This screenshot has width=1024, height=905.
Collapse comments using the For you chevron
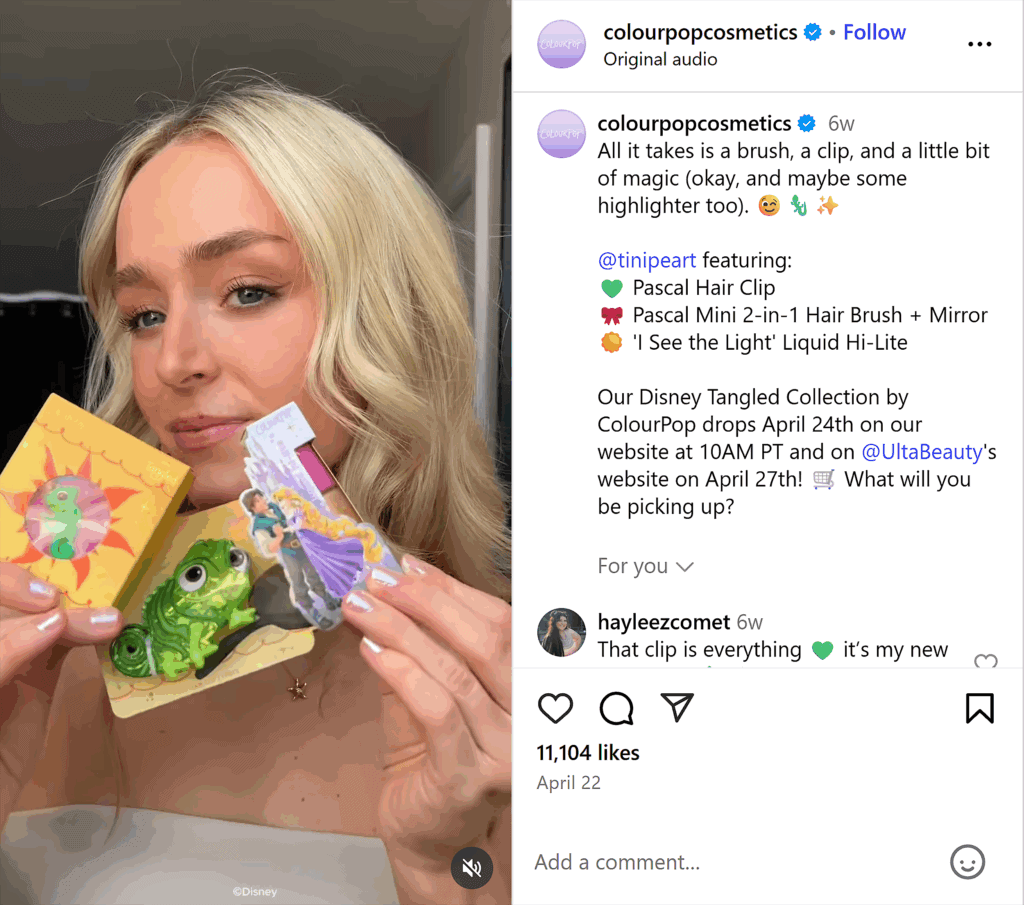tap(686, 567)
